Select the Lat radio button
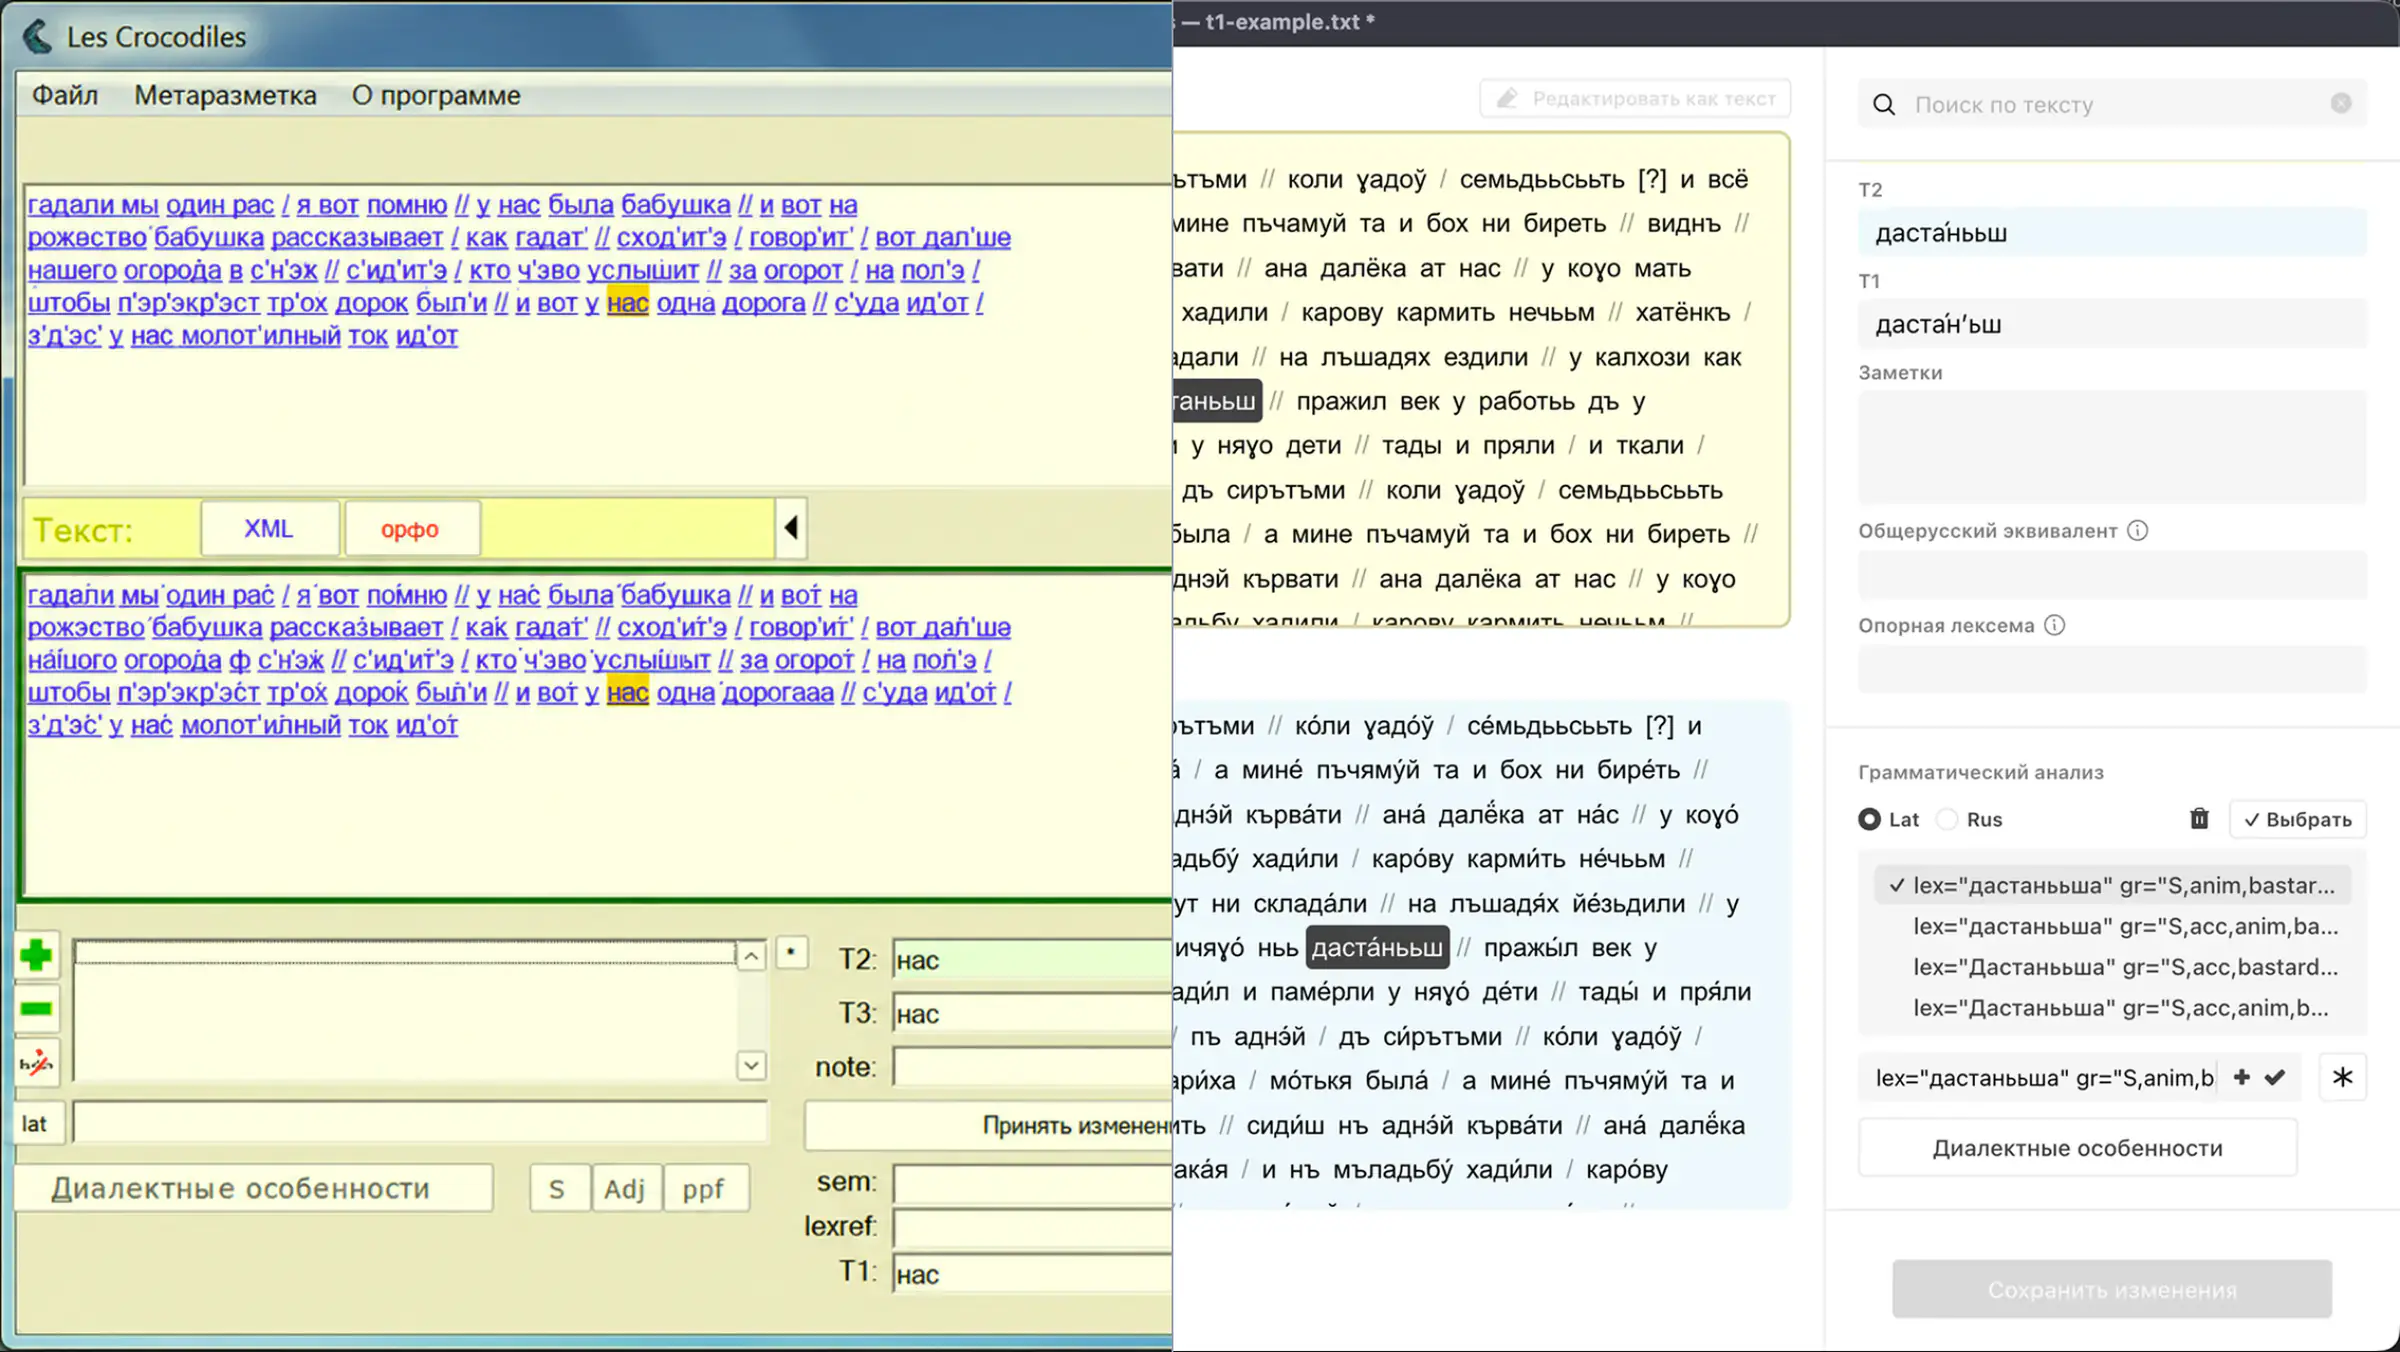The image size is (2400, 1352). (x=1869, y=819)
